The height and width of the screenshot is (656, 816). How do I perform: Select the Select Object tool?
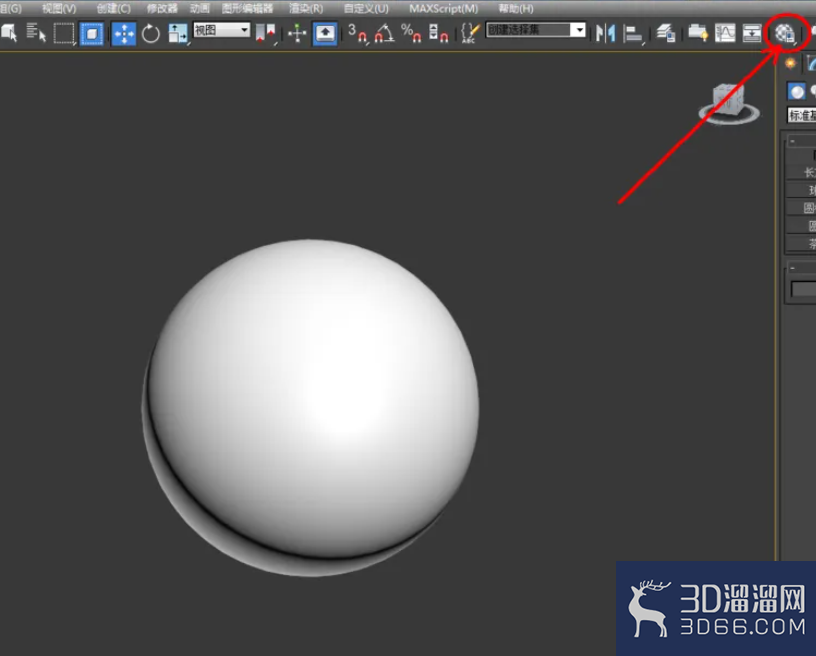tap(9, 33)
